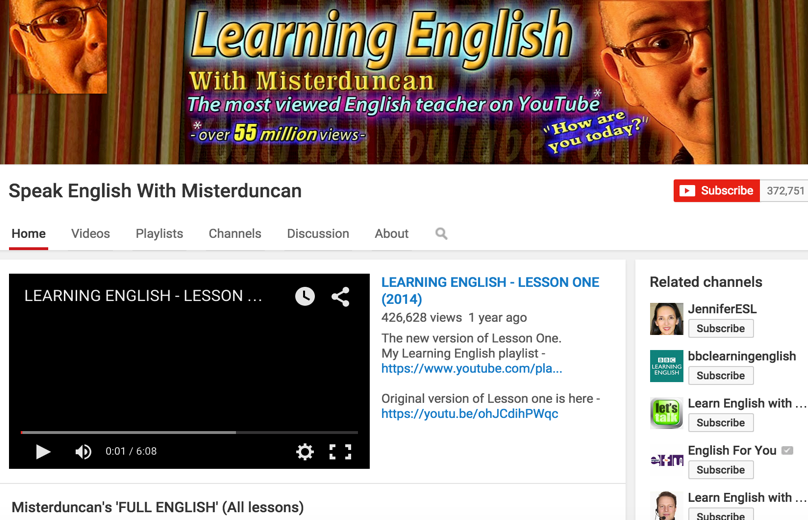The height and width of the screenshot is (520, 808).
Task: Open the youtu.be/ohJCdihPWqc link
Action: point(469,414)
